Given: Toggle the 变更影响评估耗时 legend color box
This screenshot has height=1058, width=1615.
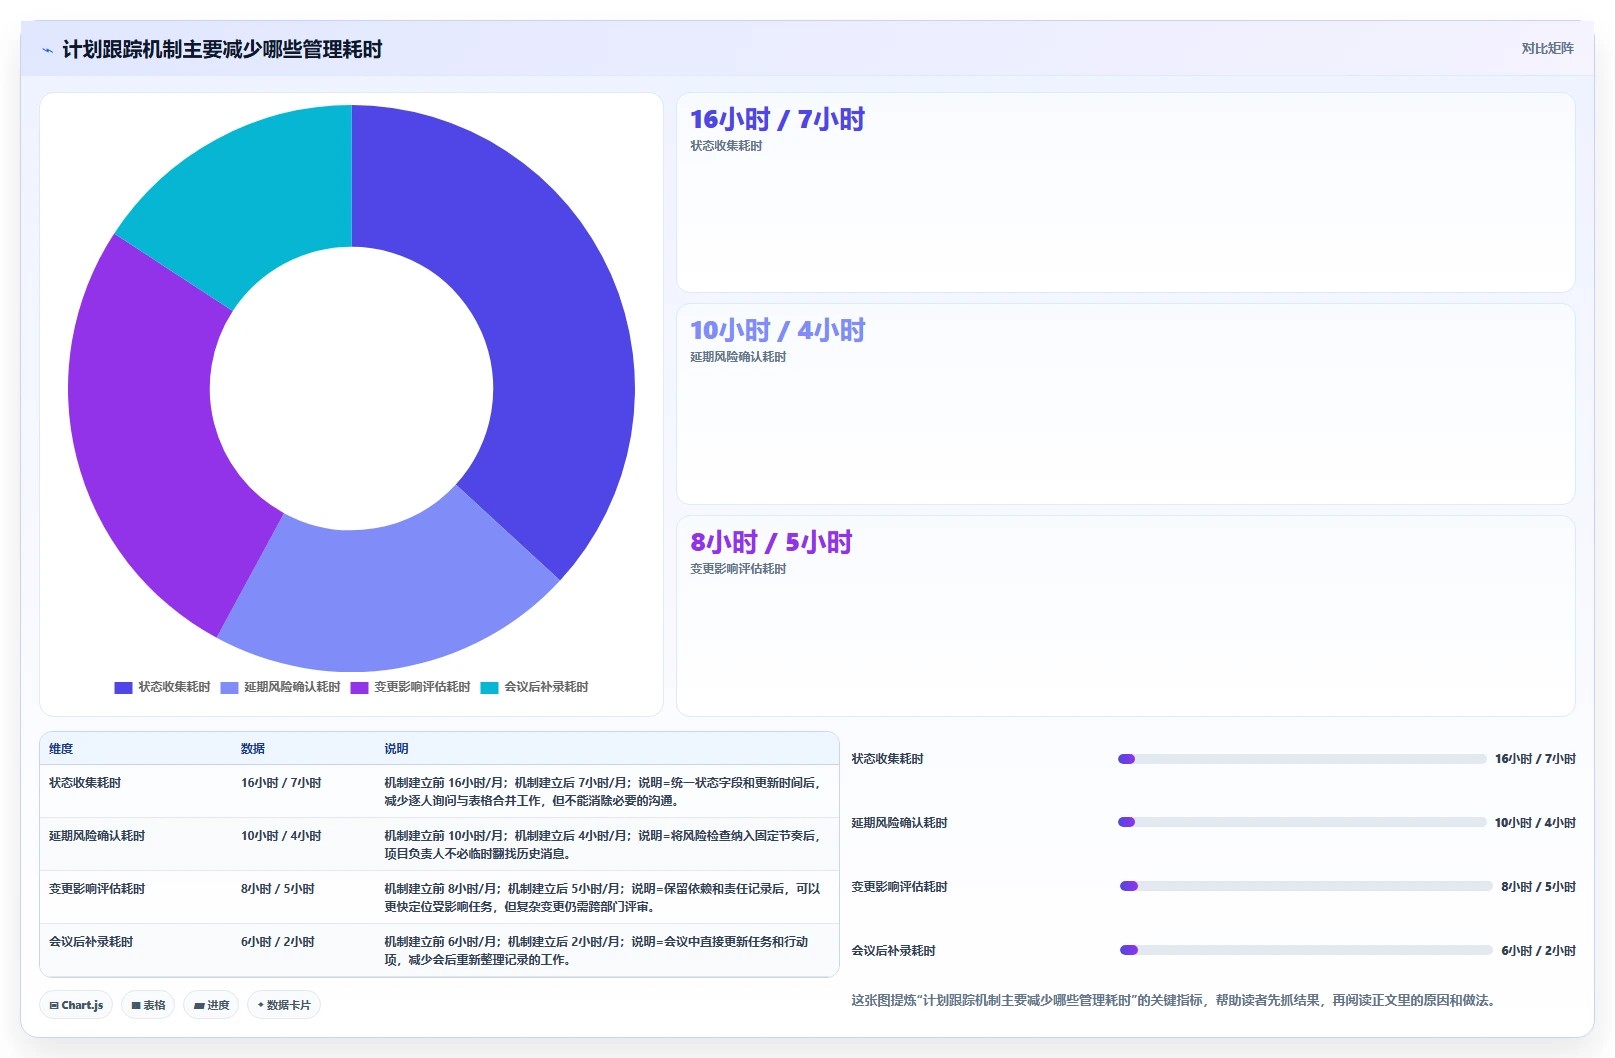Looking at the screenshot, I should pos(359,687).
